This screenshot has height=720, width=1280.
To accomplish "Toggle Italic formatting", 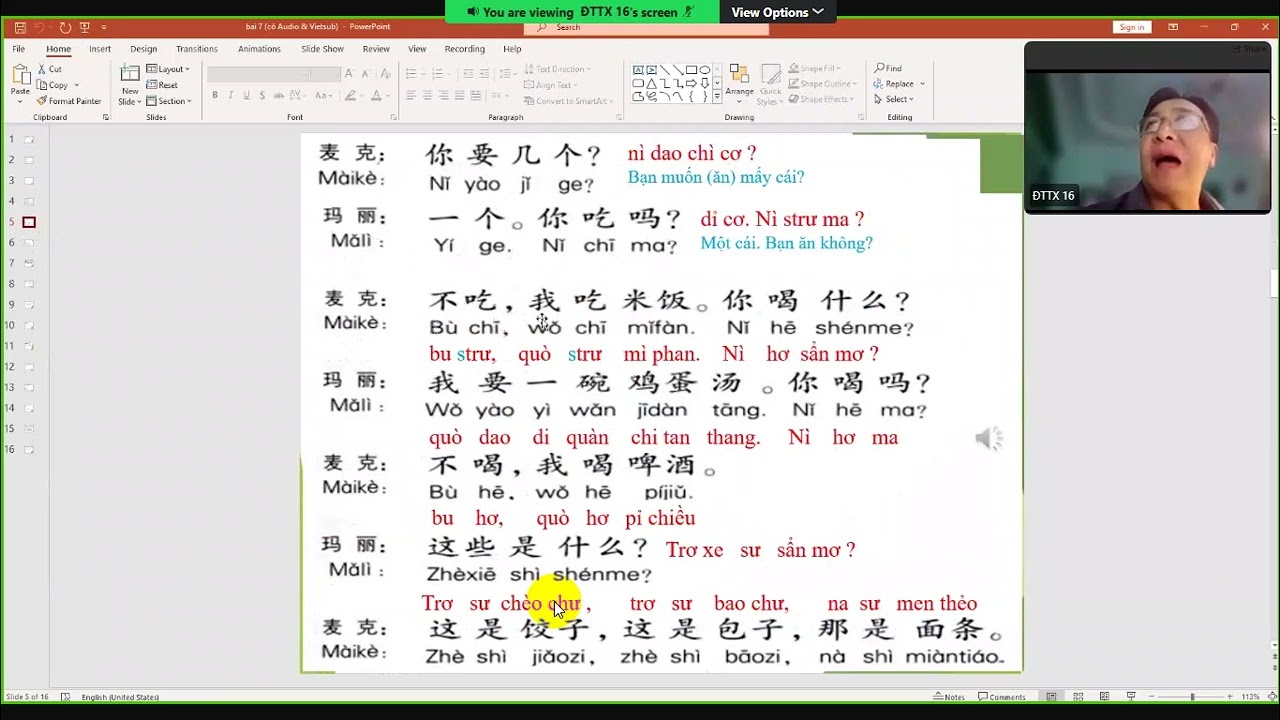I will click(230, 95).
